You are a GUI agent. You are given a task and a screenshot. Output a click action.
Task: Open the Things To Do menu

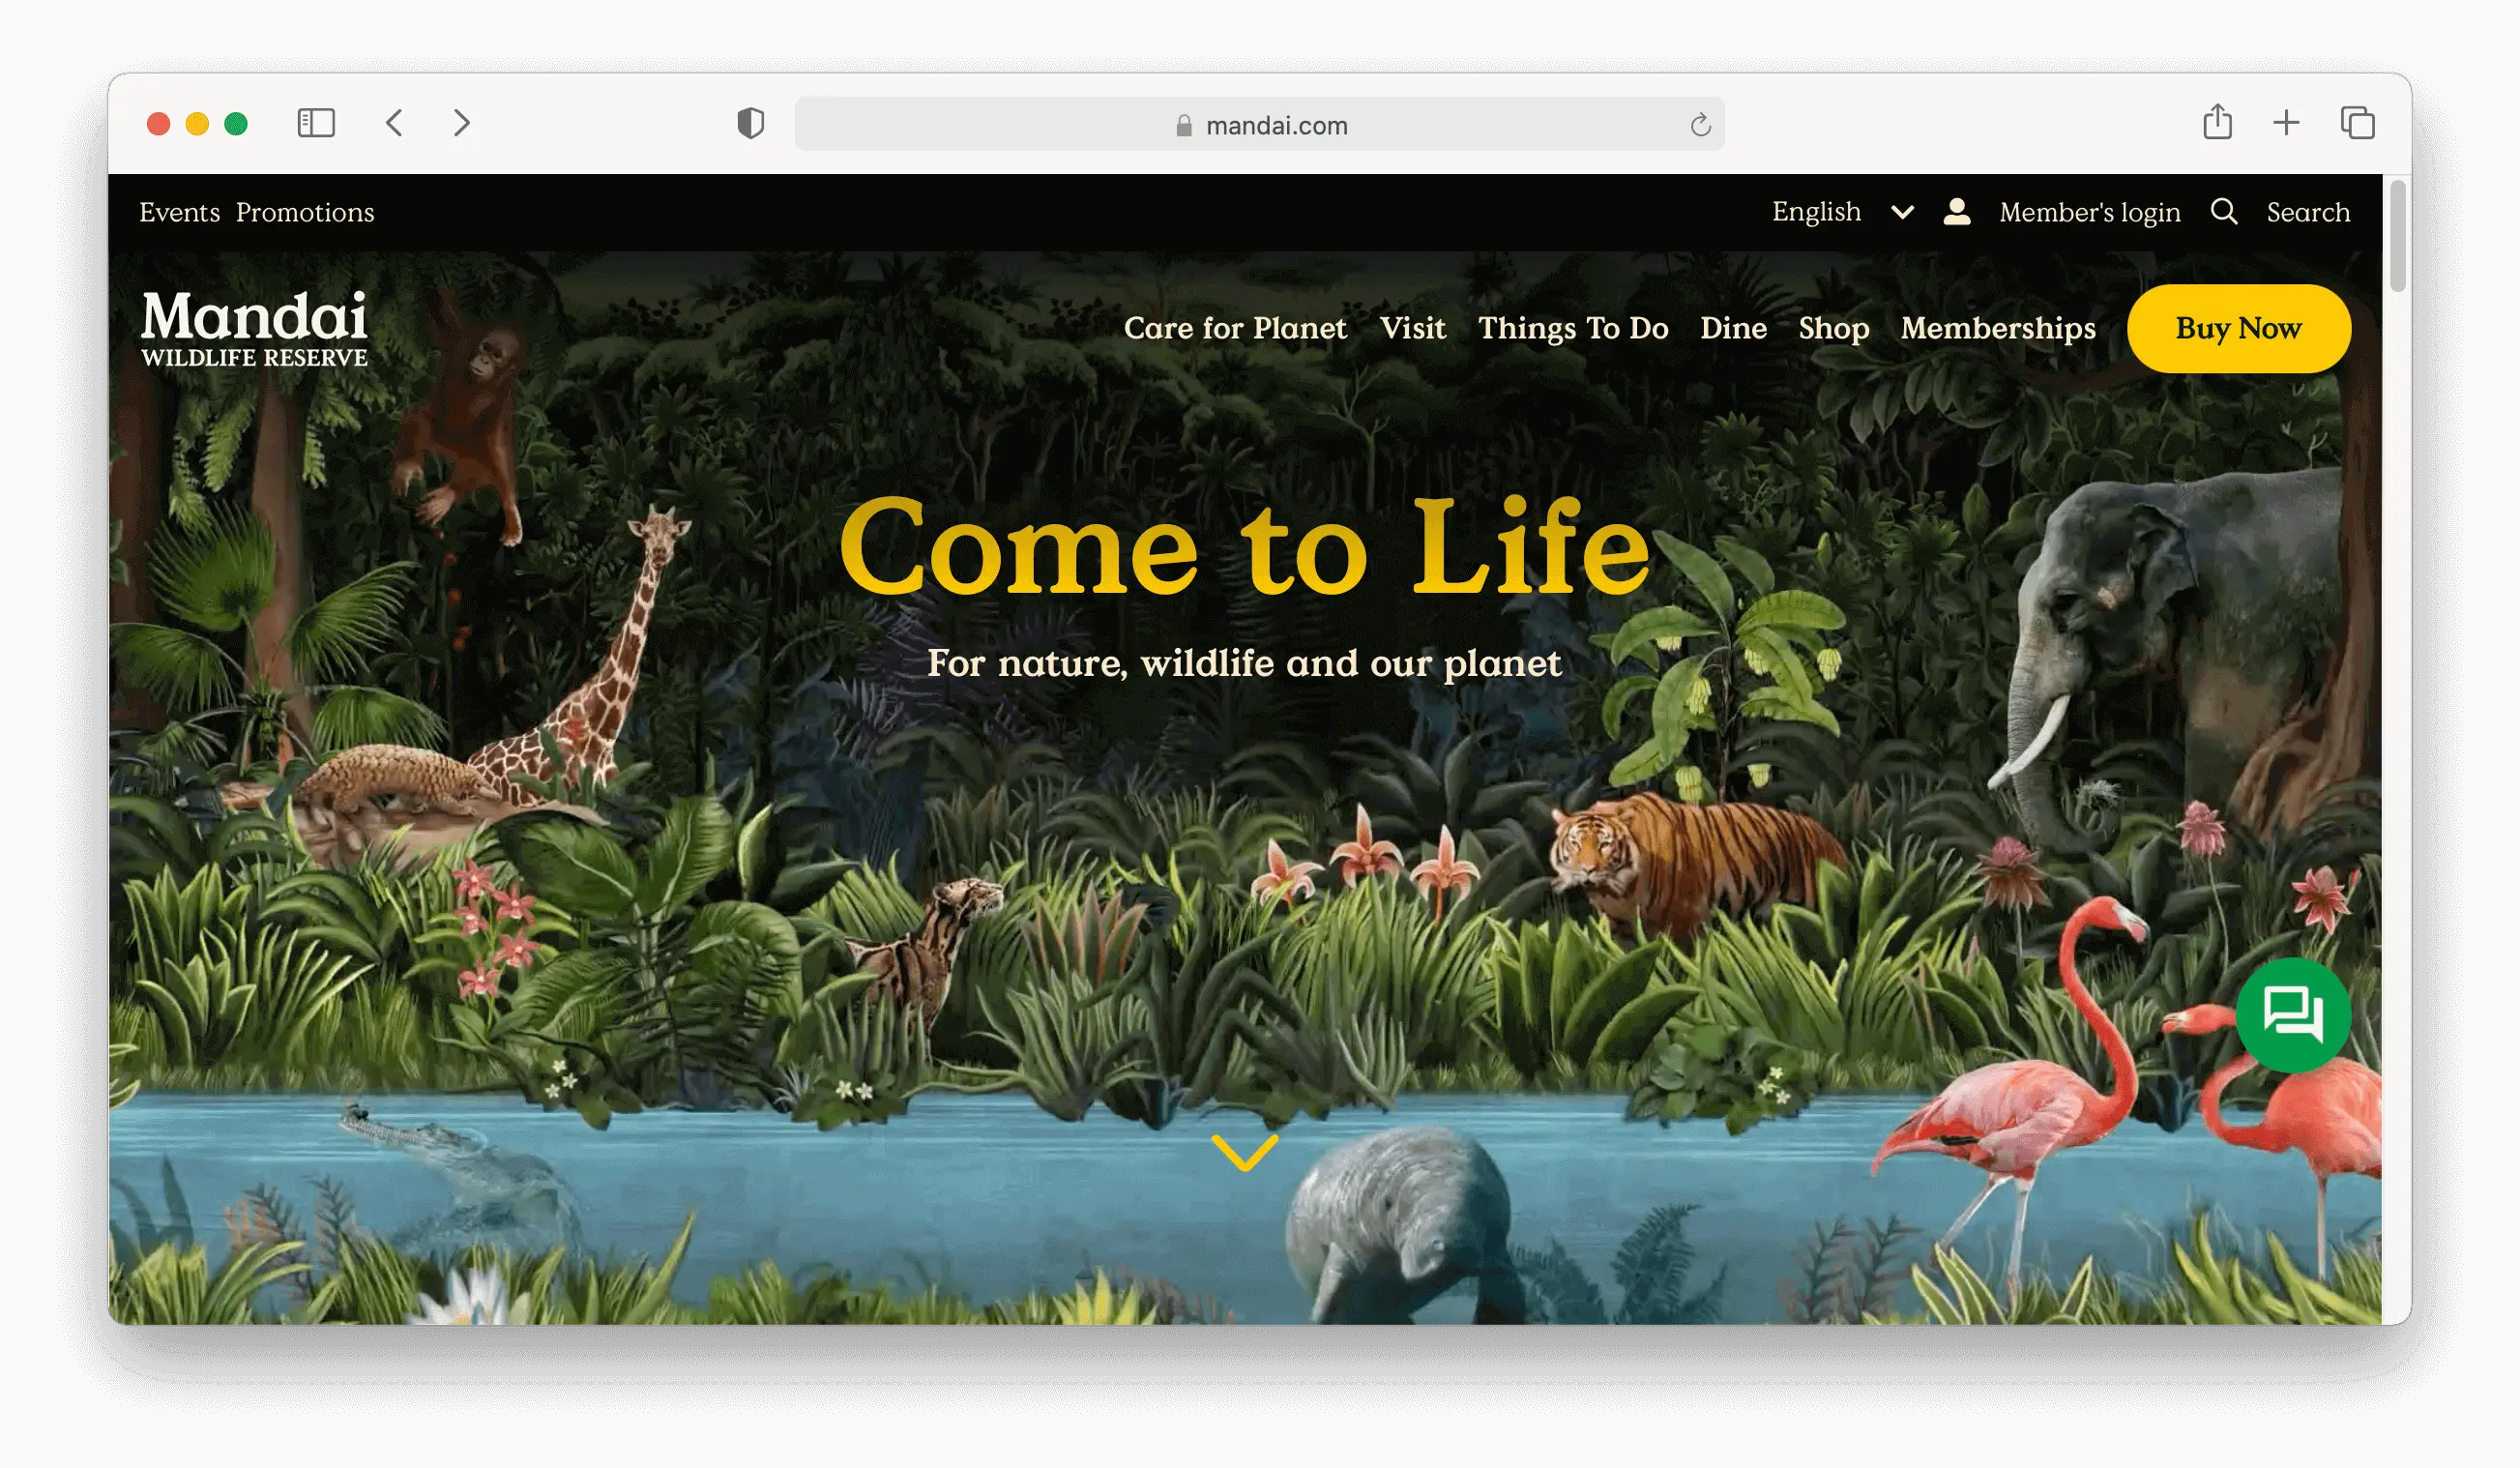click(1572, 328)
